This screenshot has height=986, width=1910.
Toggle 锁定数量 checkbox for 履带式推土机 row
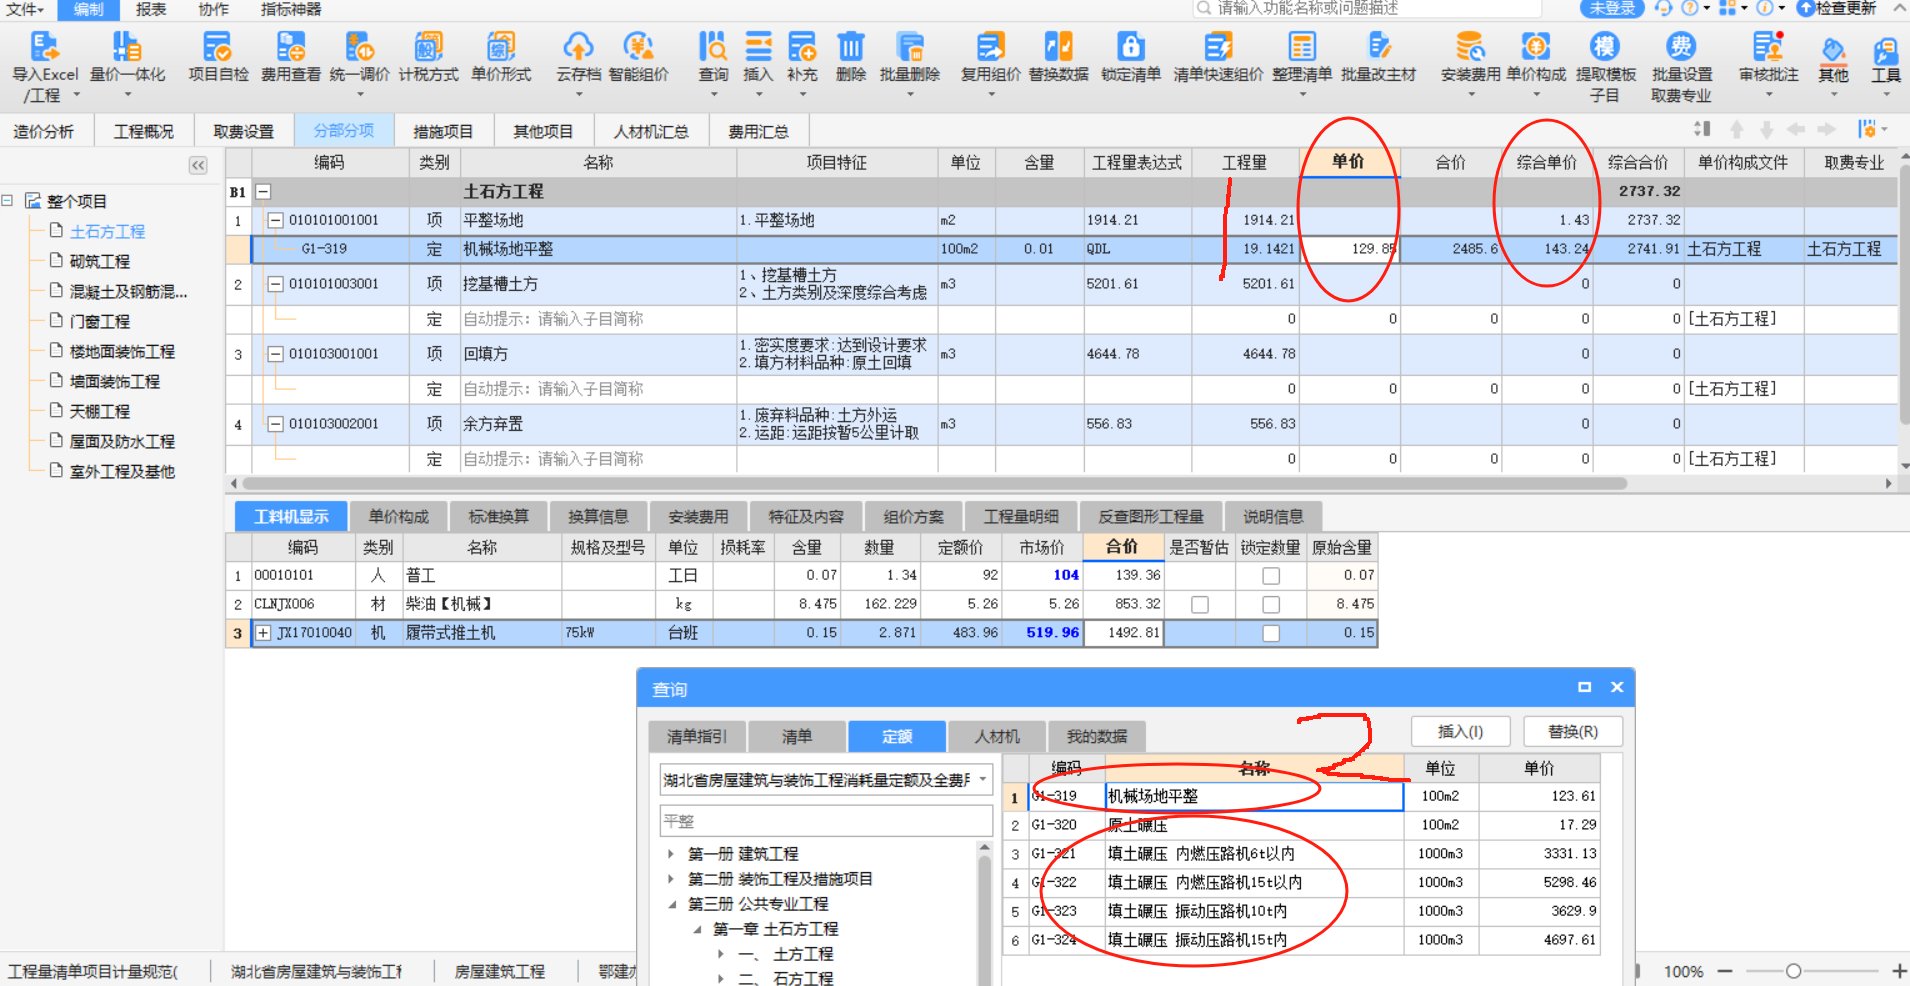pos(1271,633)
